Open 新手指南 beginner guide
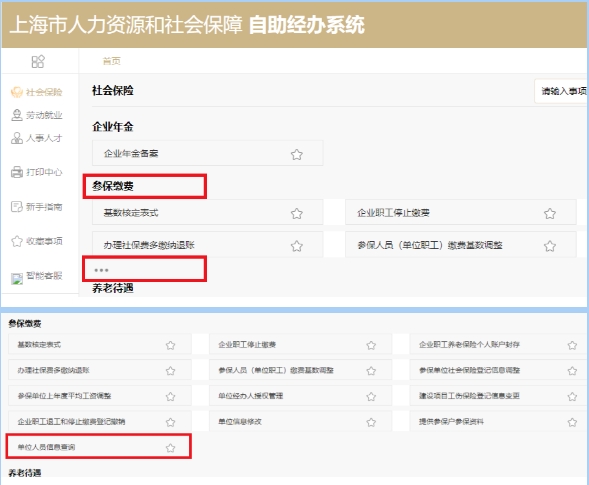The width and height of the screenshot is (589, 485). point(37,207)
